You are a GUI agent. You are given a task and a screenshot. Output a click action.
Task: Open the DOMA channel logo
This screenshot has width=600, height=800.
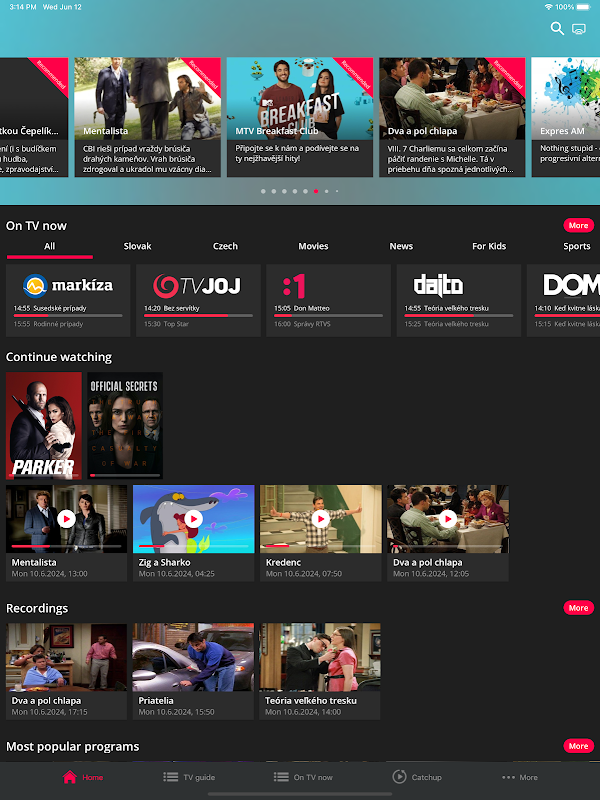coord(571,285)
